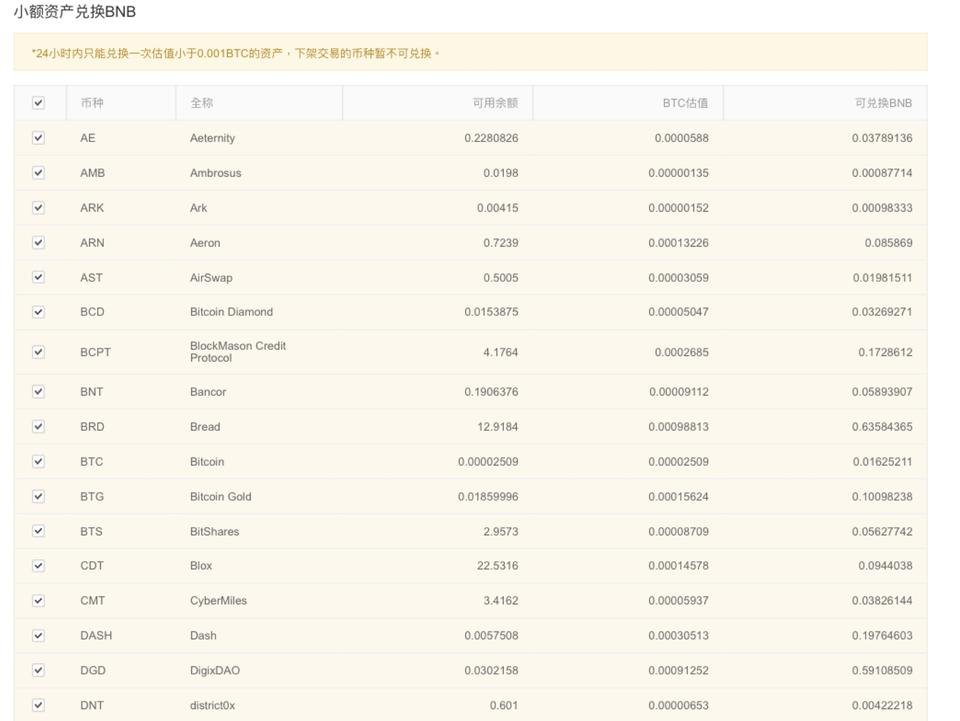960x721 pixels.
Task: Uncheck the AMB Ambrosus row checkbox
Action: [39, 173]
